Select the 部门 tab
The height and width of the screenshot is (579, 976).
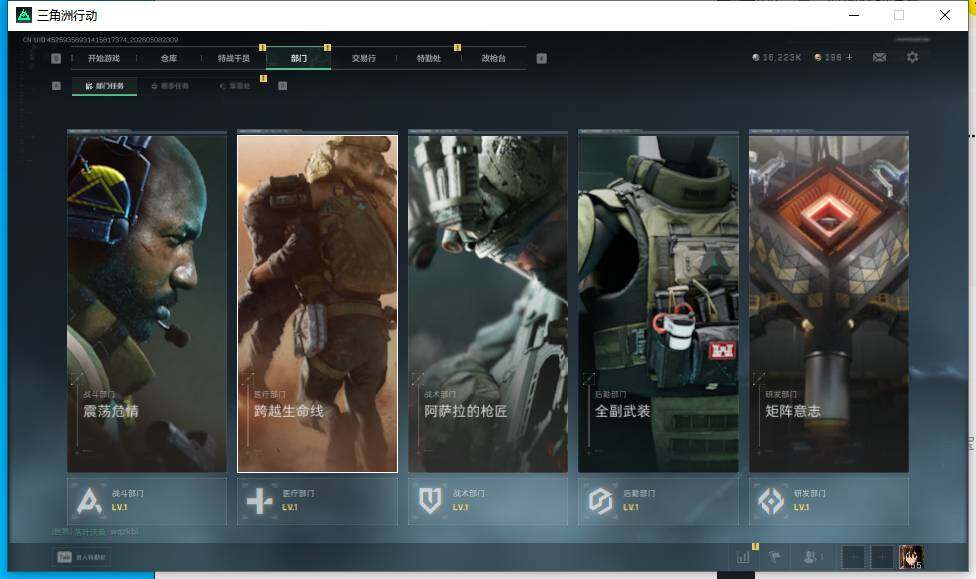(x=299, y=59)
